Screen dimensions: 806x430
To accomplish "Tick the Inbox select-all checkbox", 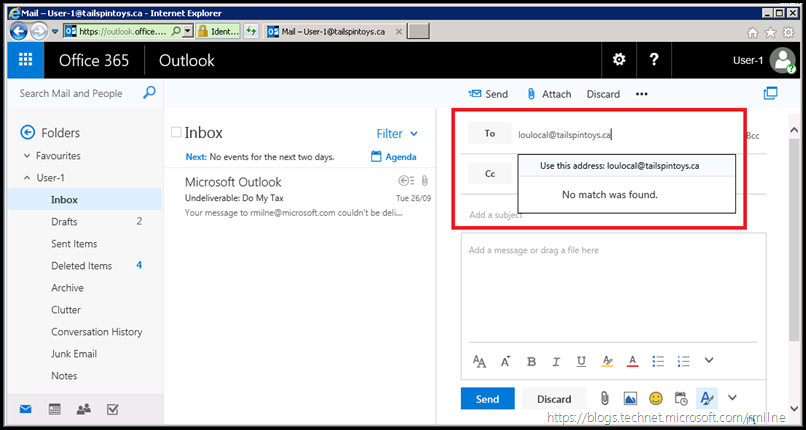I will 176,133.
